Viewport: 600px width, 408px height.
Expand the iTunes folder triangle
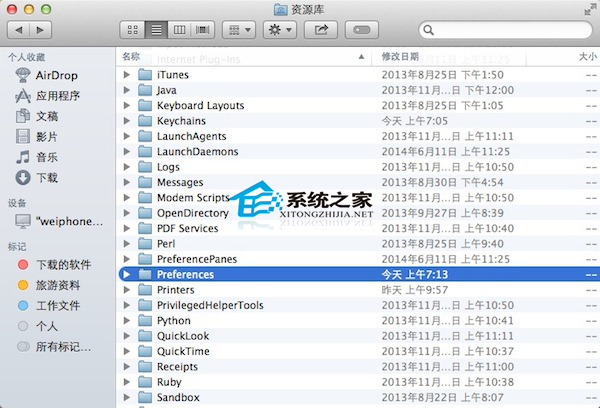click(127, 75)
